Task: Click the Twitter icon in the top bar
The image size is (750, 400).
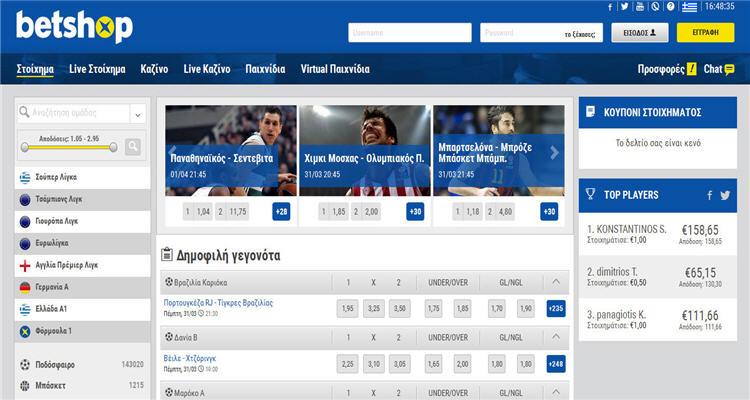Action: pos(625,6)
